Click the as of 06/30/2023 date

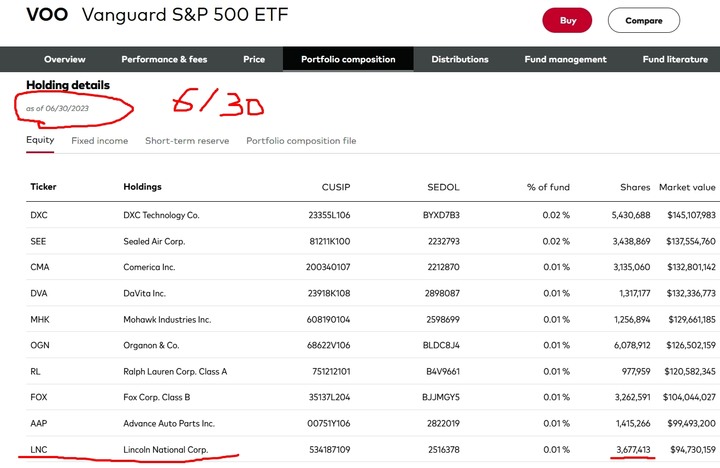click(x=57, y=108)
